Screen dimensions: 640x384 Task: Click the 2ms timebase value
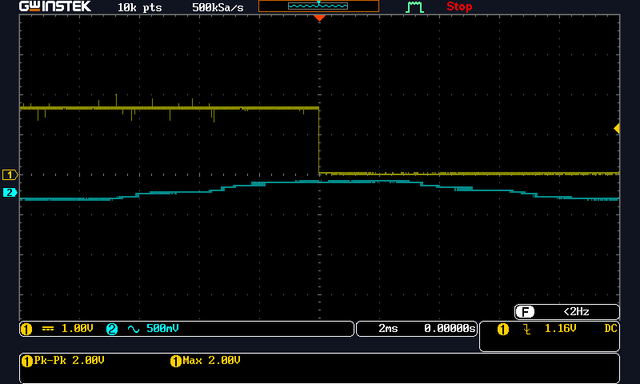(388, 329)
